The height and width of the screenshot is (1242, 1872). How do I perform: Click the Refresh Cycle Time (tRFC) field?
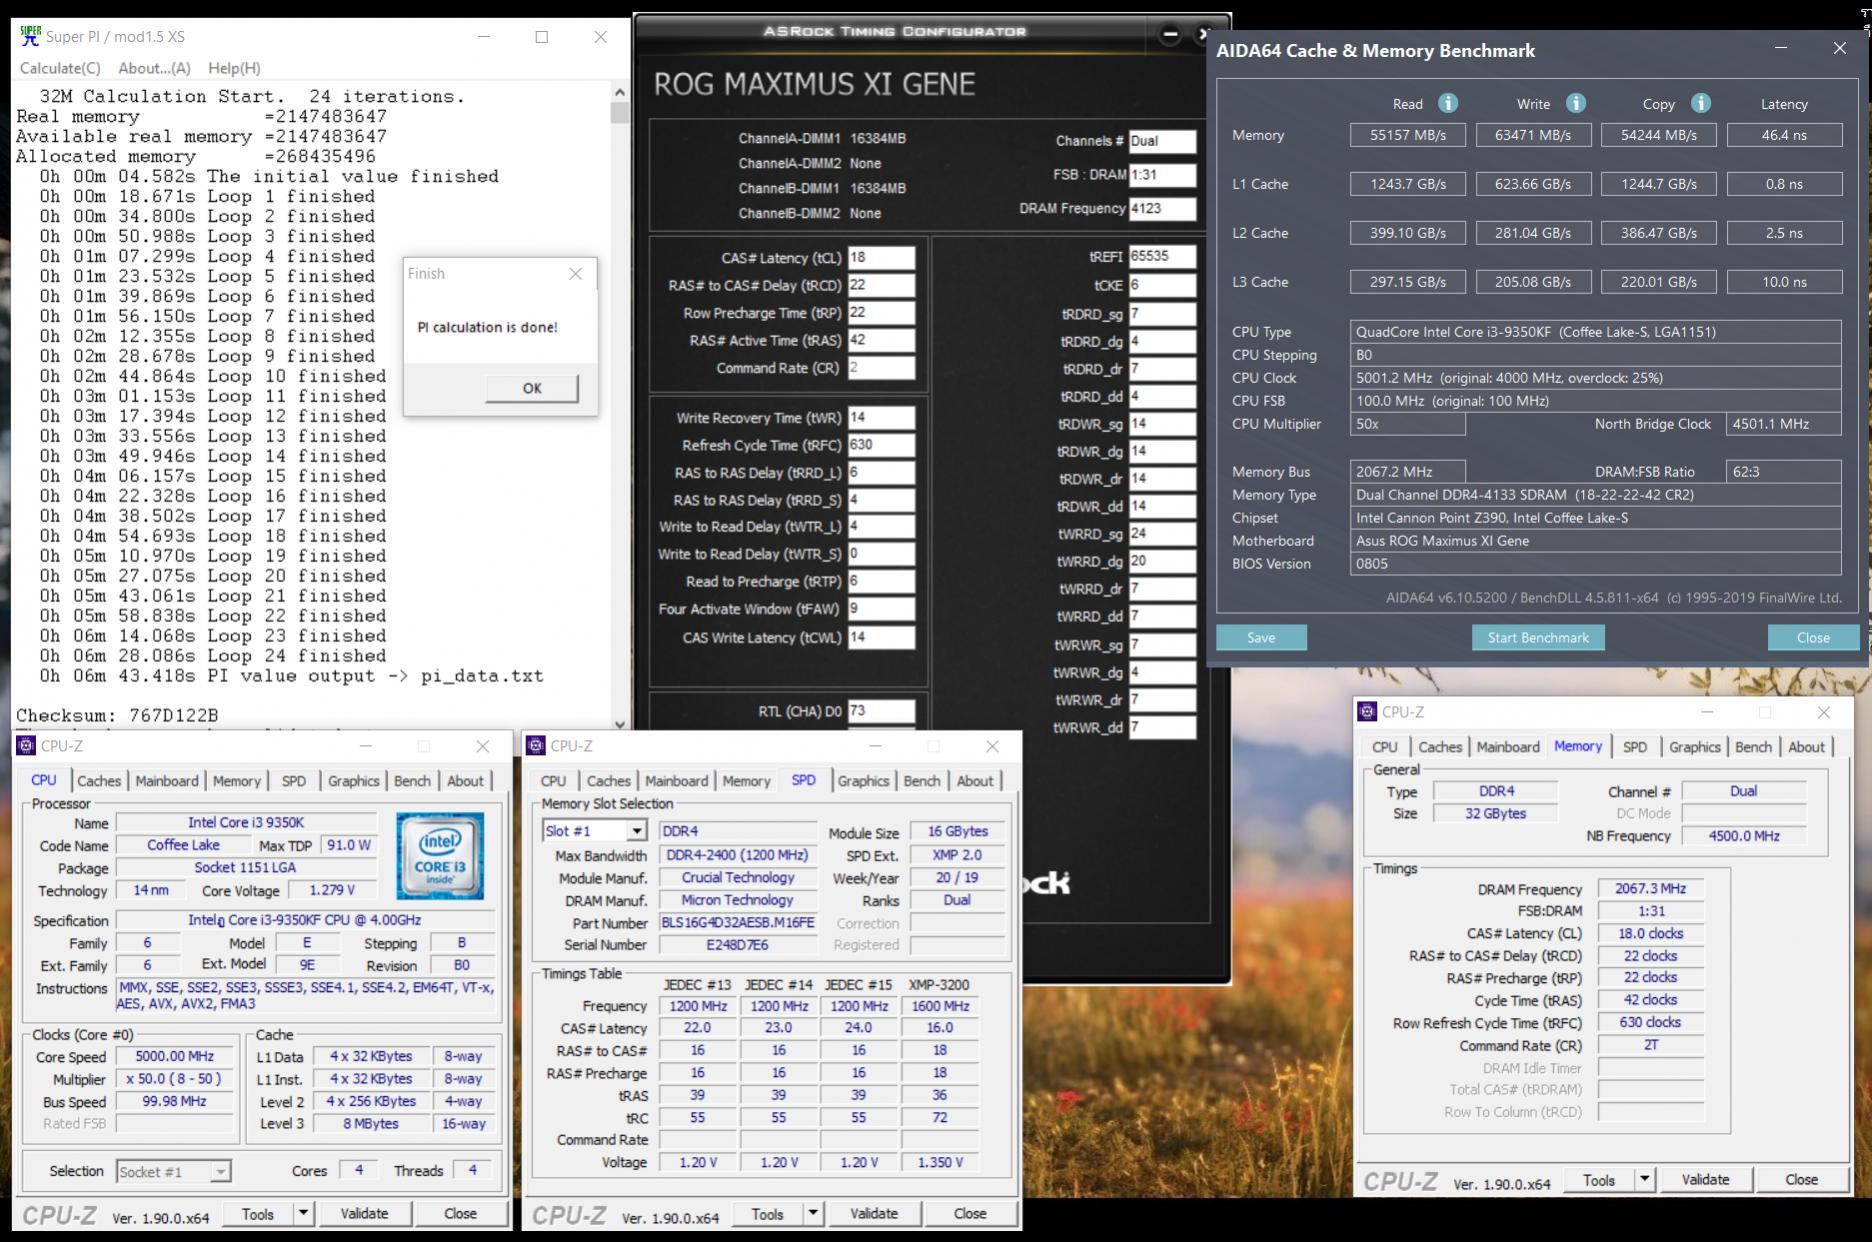(881, 445)
